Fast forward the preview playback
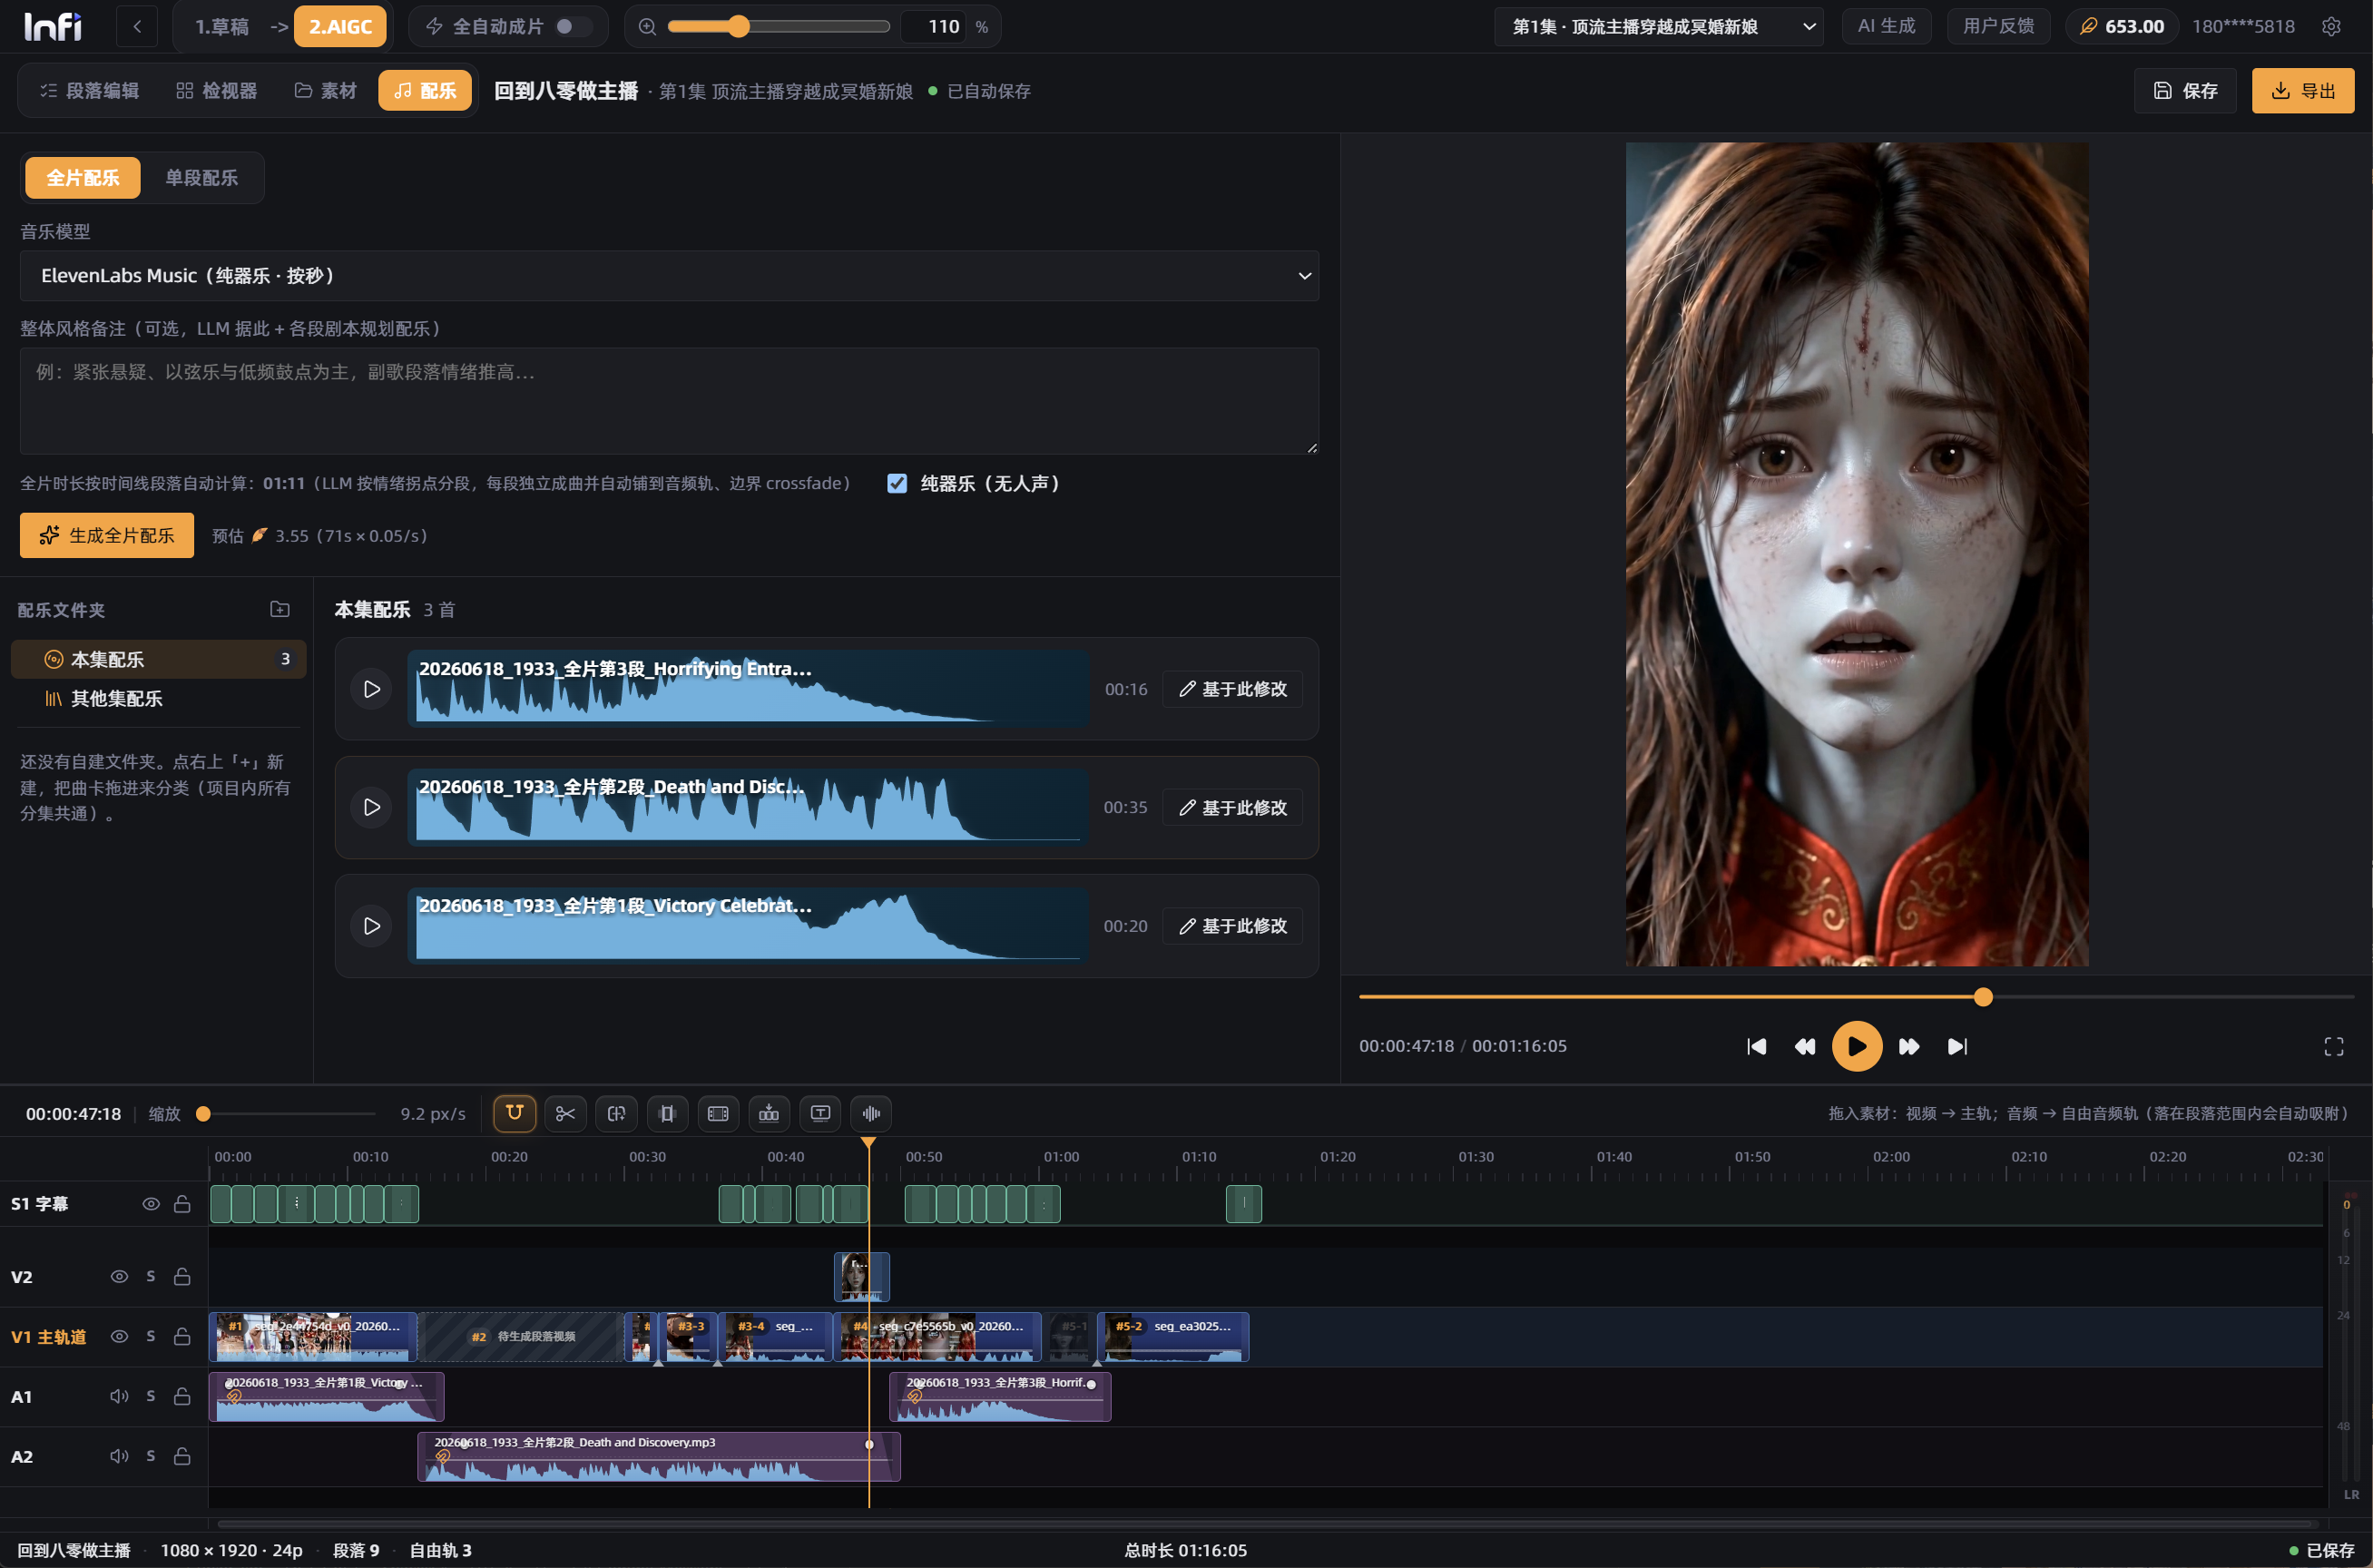Screen dimensions: 2373x1568 tap(1909, 1046)
